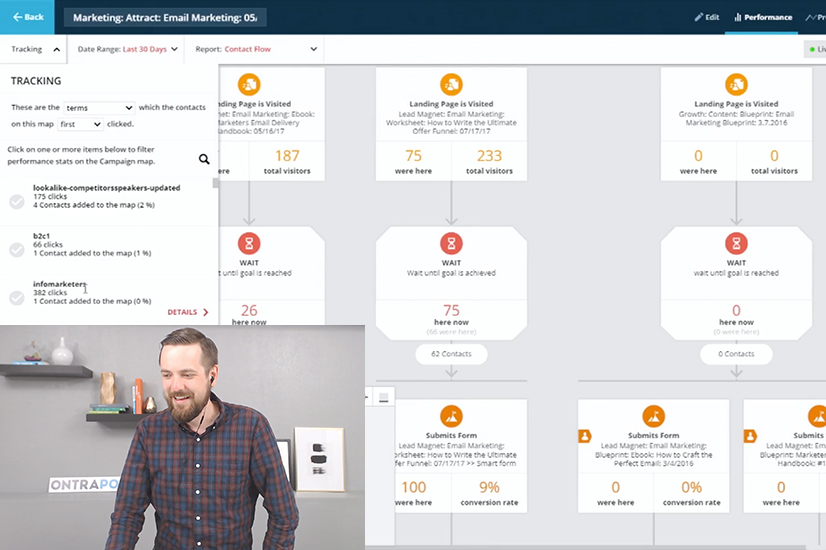Click '66 clicks' under b2c1
This screenshot has height=550, width=826.
tap(48, 244)
